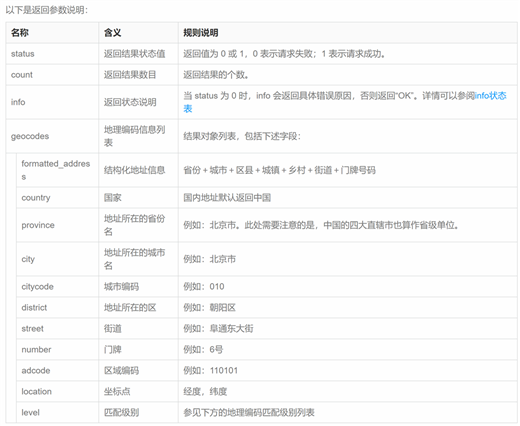520x426 pixels.
Task: Select the district field name
Action: [34, 307]
